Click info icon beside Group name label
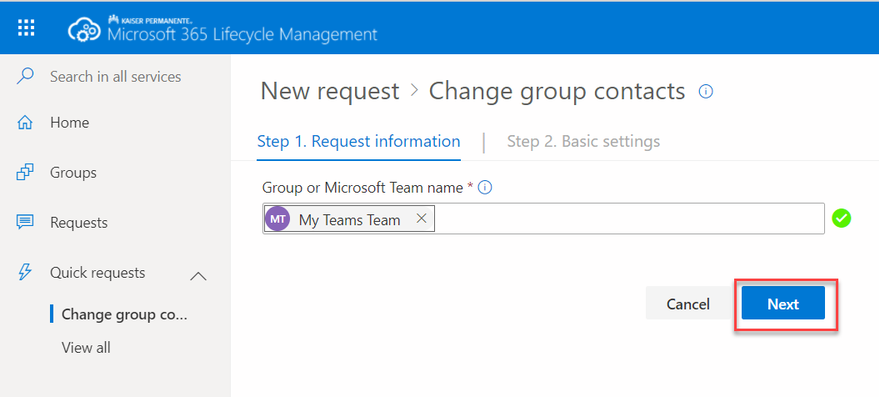 485,188
